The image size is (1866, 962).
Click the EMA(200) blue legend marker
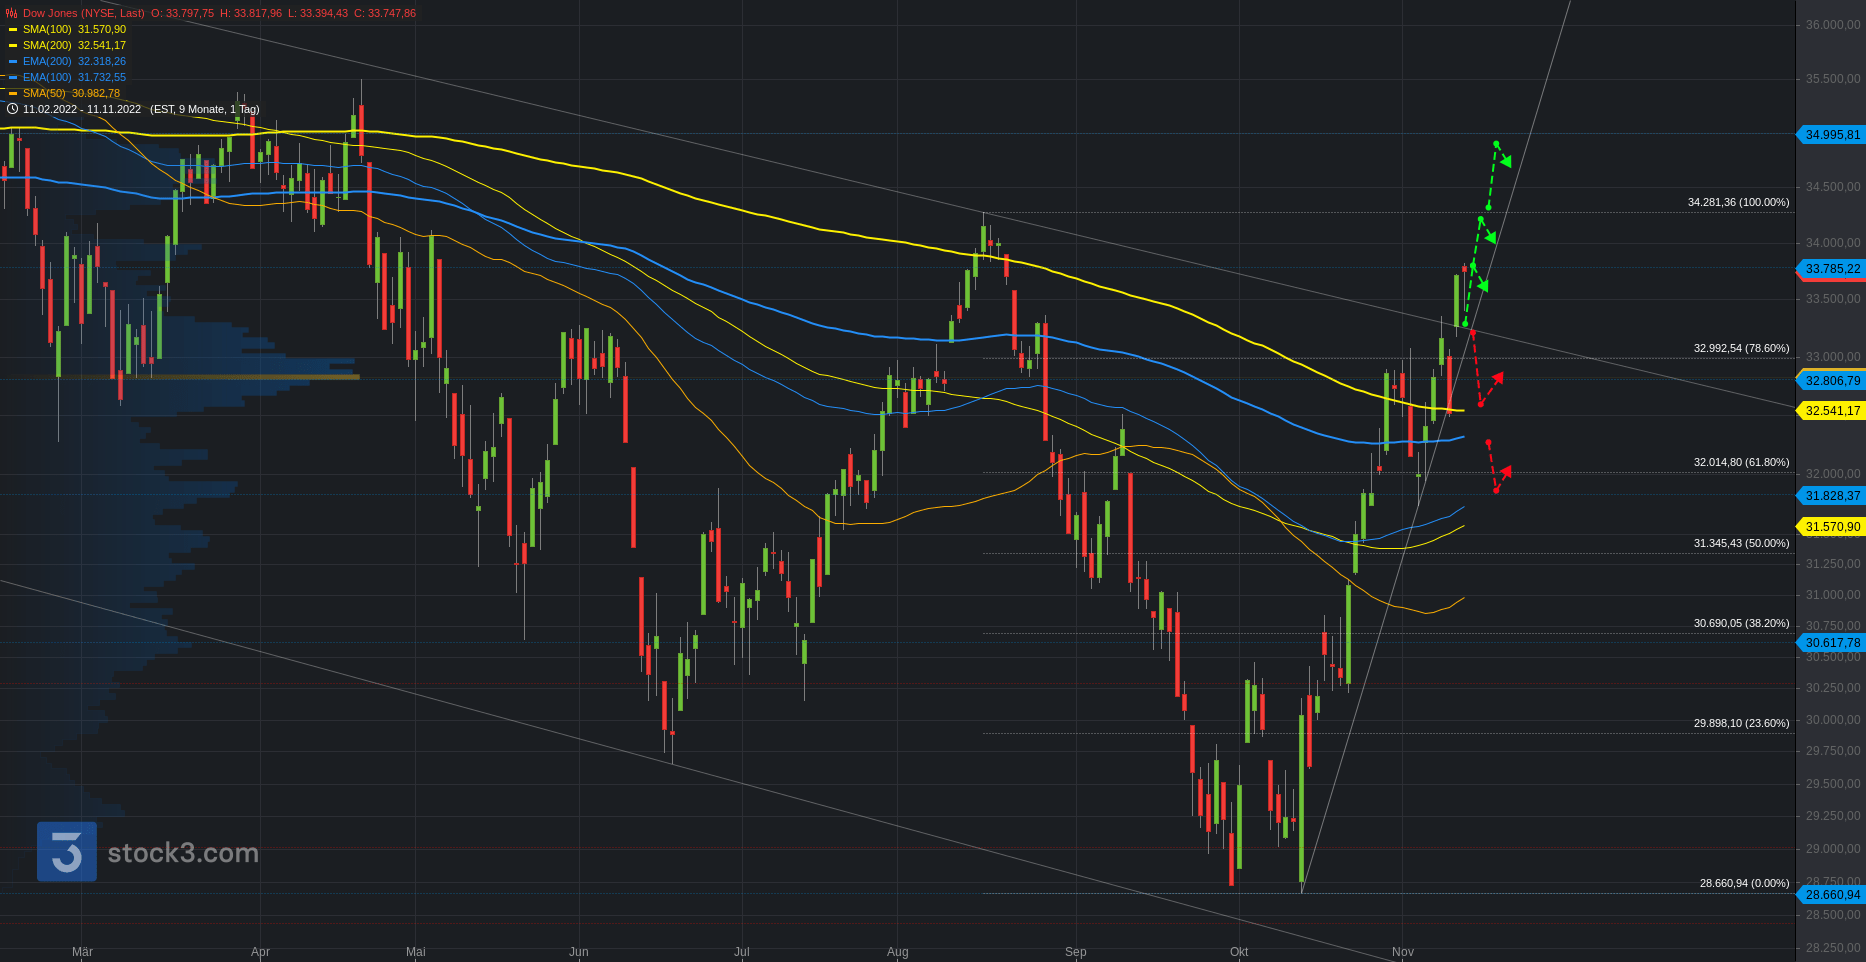tap(13, 62)
